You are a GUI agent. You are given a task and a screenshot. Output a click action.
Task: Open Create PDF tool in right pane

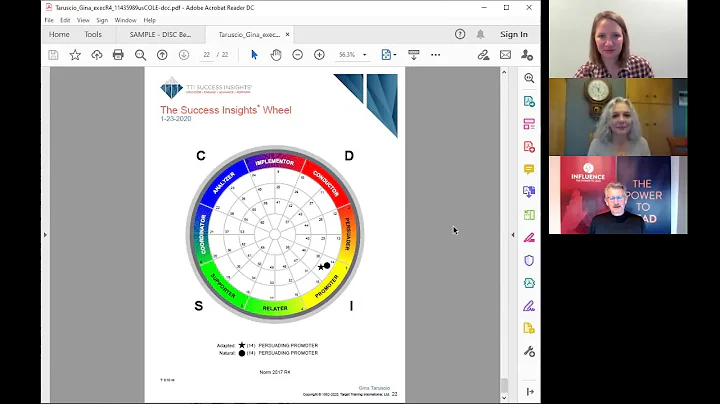click(529, 147)
